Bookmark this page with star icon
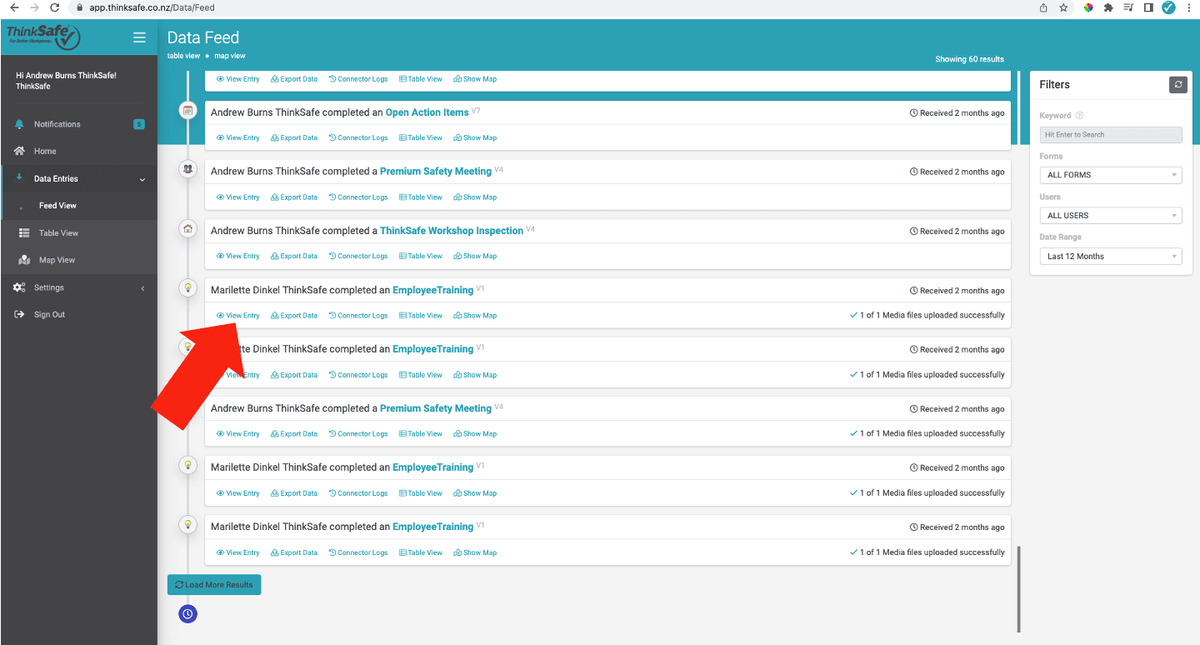The width and height of the screenshot is (1200, 645). coord(1064,7)
